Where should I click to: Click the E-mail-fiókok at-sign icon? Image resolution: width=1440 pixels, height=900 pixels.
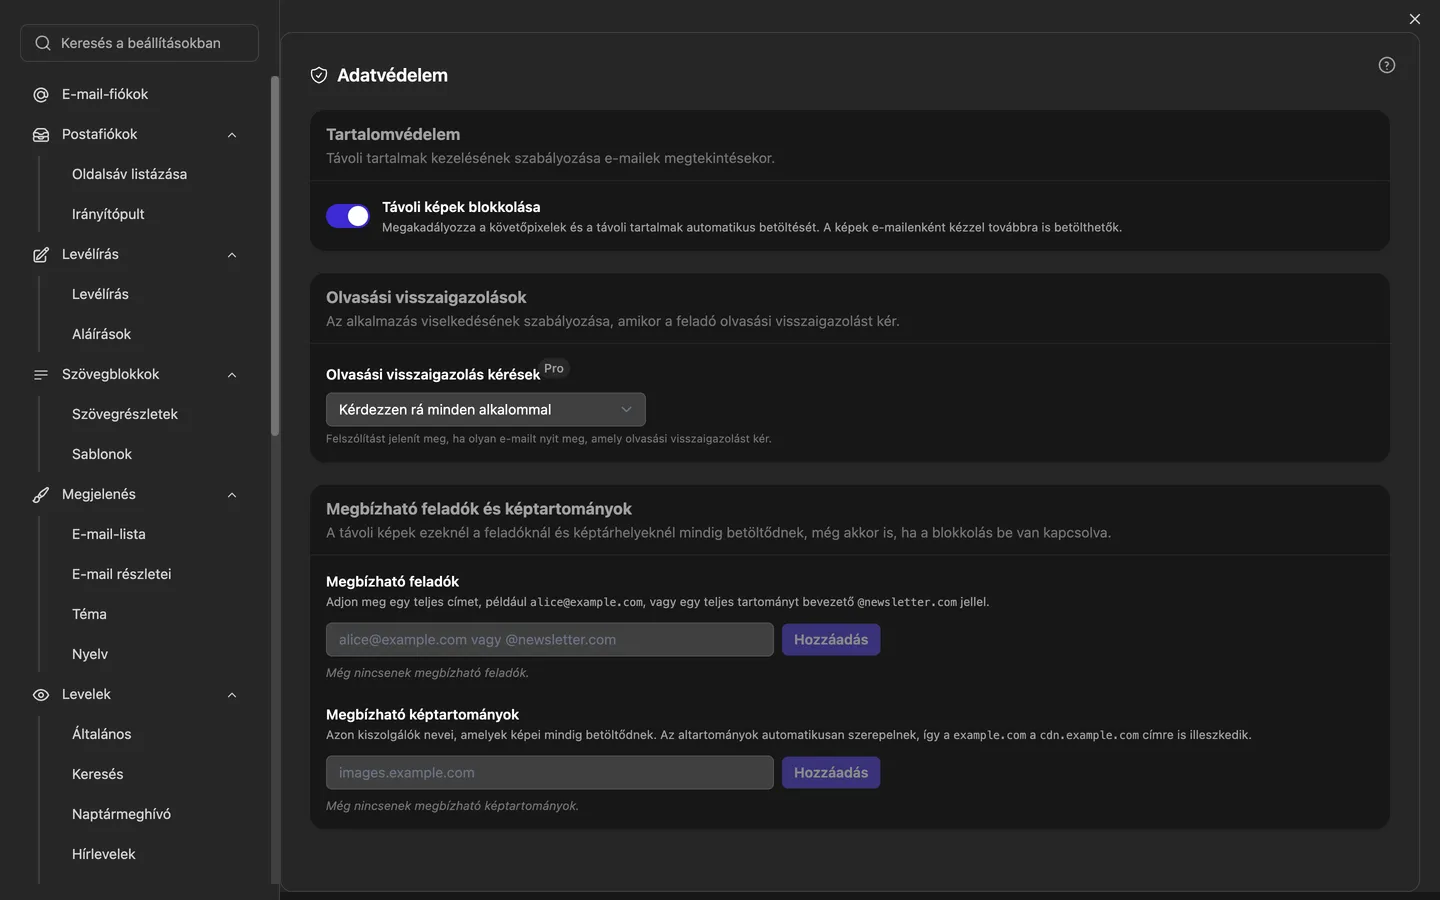pyautogui.click(x=41, y=95)
